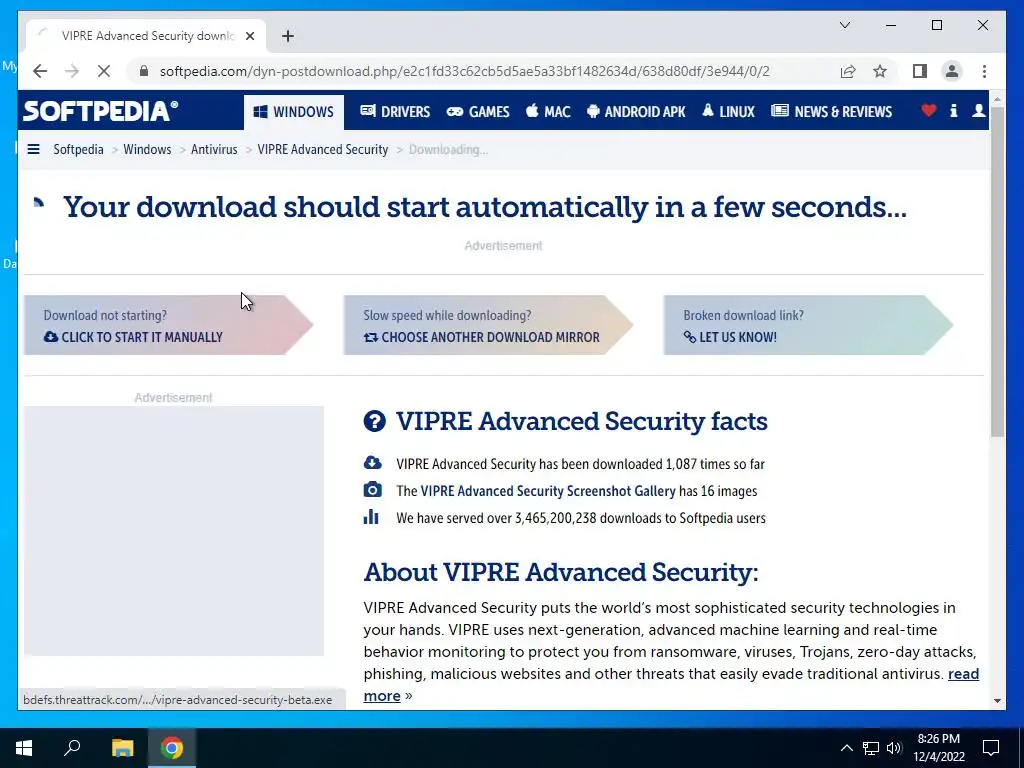The image size is (1024, 768).
Task: Expand the tab search chevron
Action: tap(844, 25)
